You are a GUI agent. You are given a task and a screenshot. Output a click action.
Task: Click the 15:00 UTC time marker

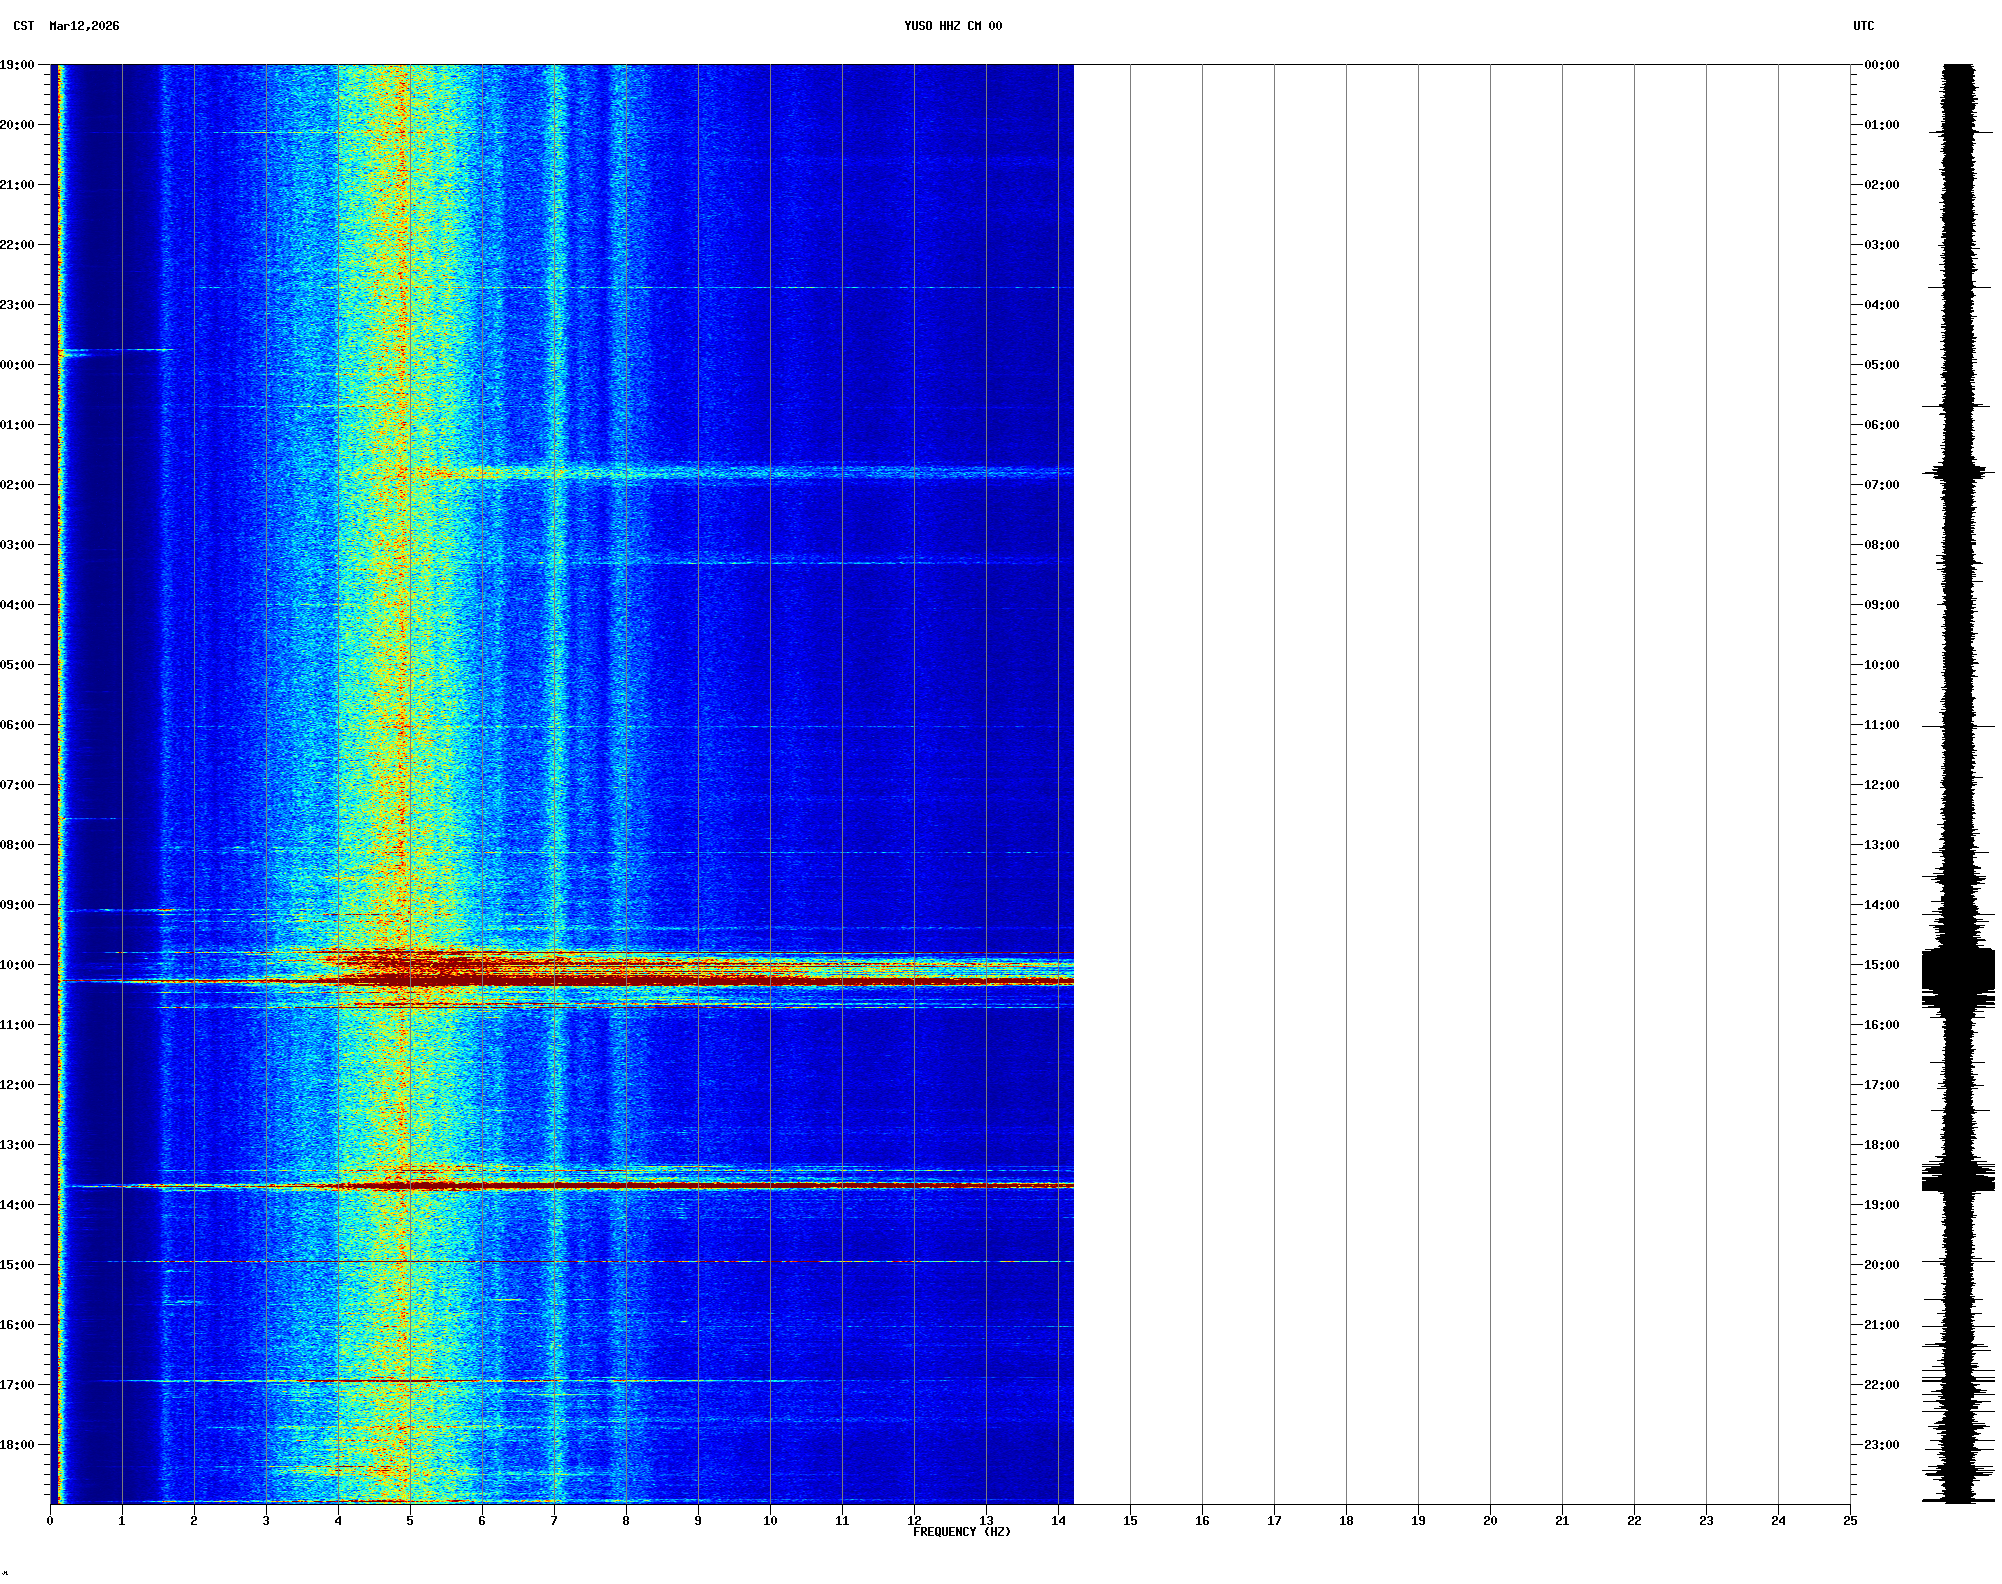point(1881,965)
